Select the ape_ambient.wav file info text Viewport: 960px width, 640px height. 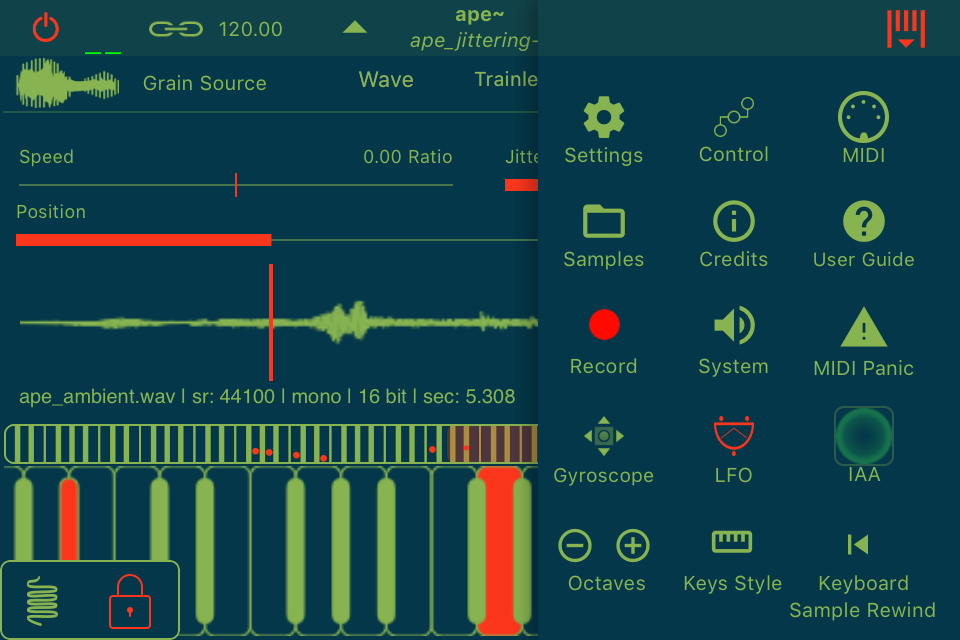pos(267,396)
